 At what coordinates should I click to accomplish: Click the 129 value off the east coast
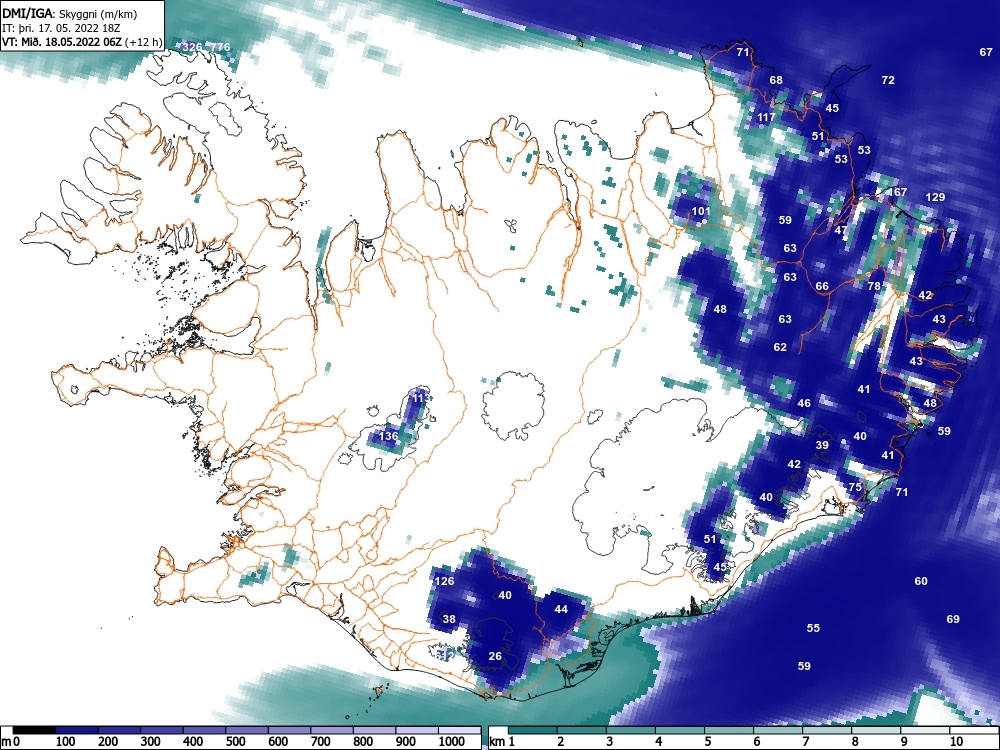[x=935, y=197]
